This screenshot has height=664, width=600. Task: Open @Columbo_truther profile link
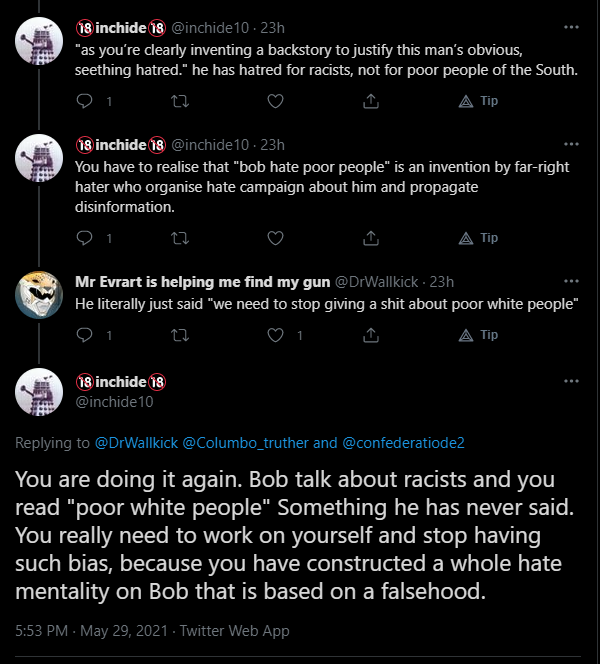tap(244, 442)
